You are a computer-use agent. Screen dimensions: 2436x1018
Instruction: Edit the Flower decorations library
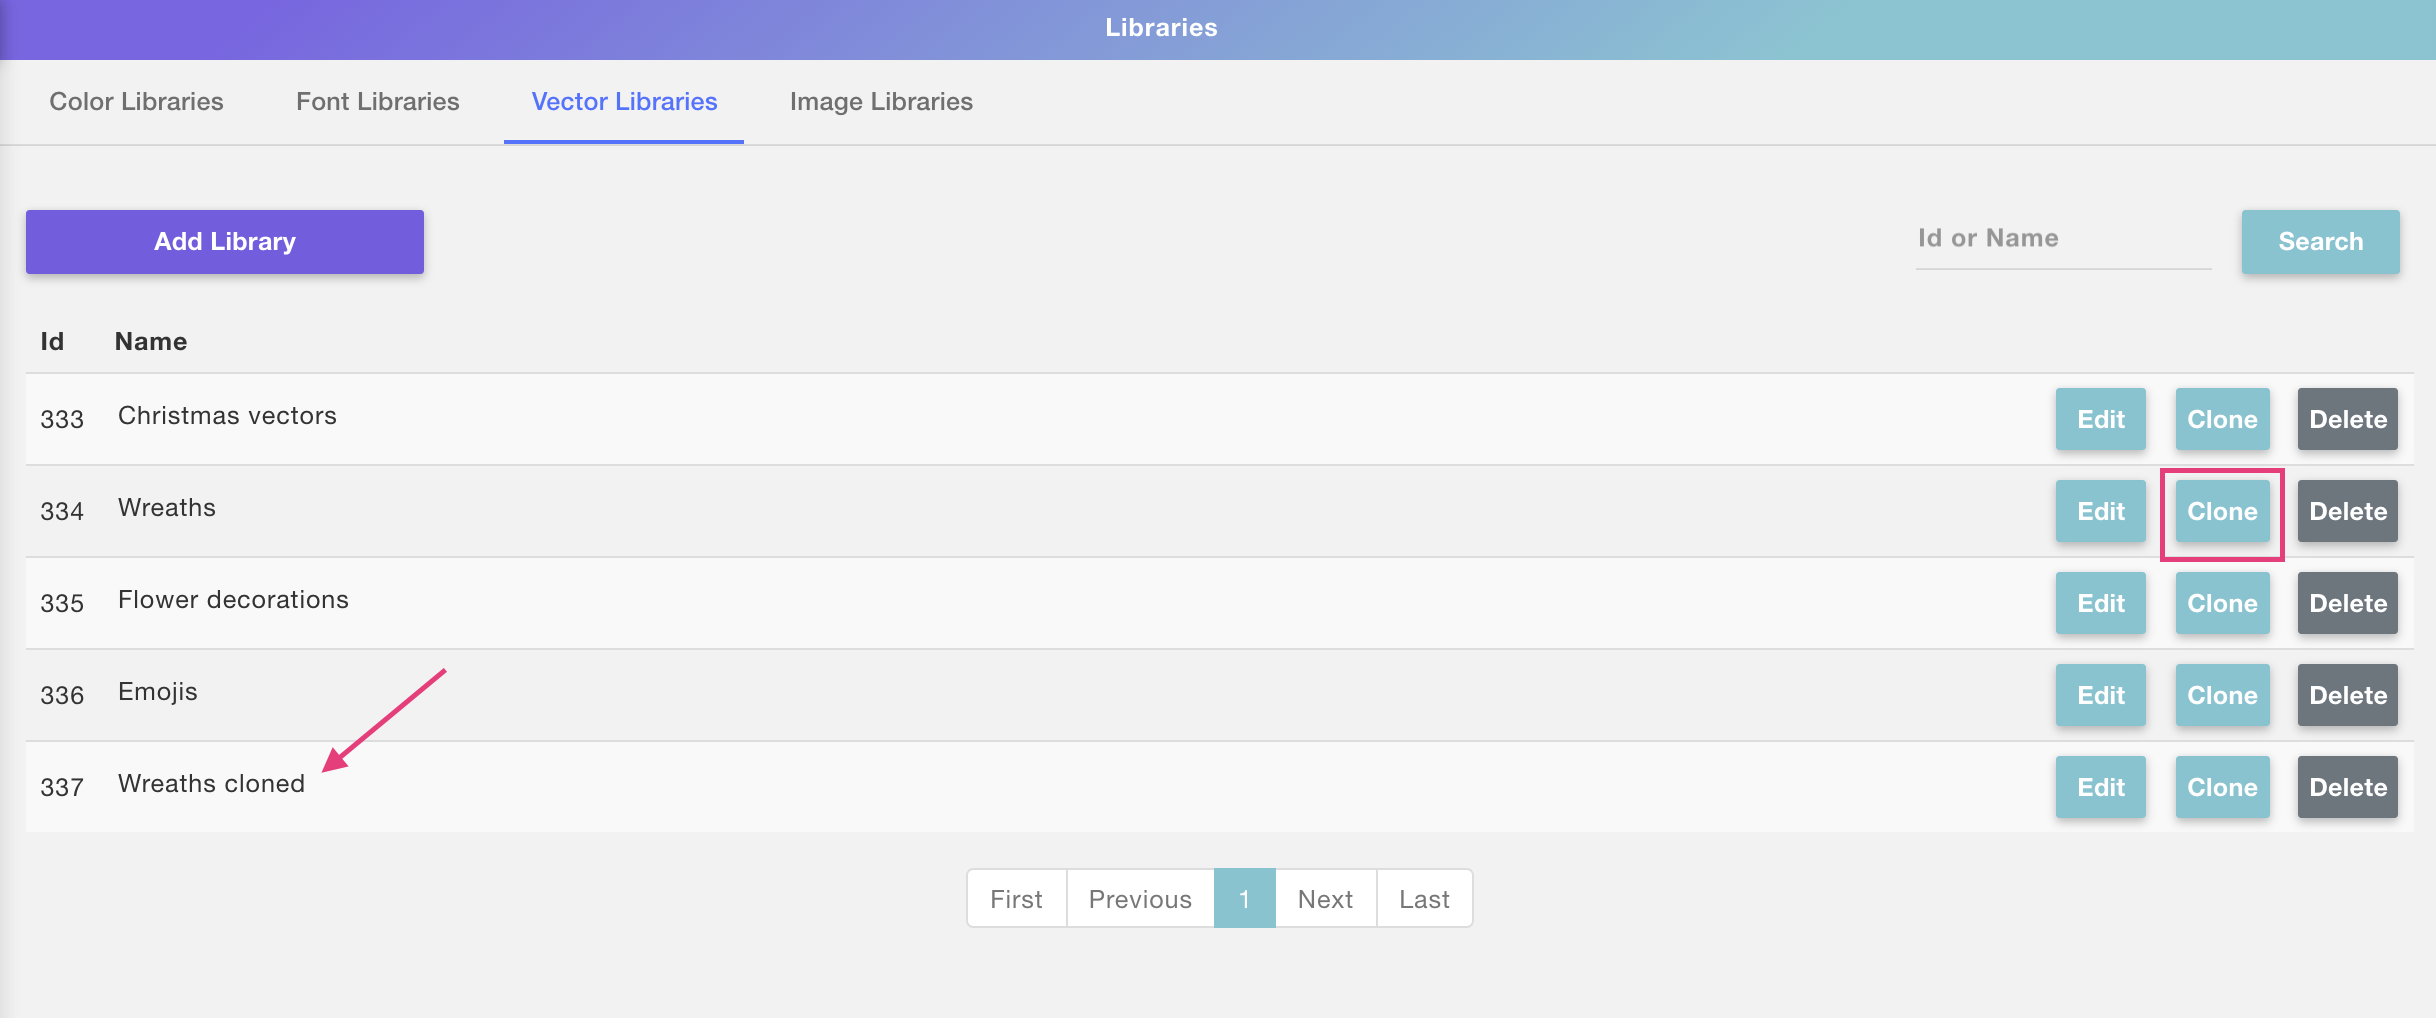[2100, 603]
